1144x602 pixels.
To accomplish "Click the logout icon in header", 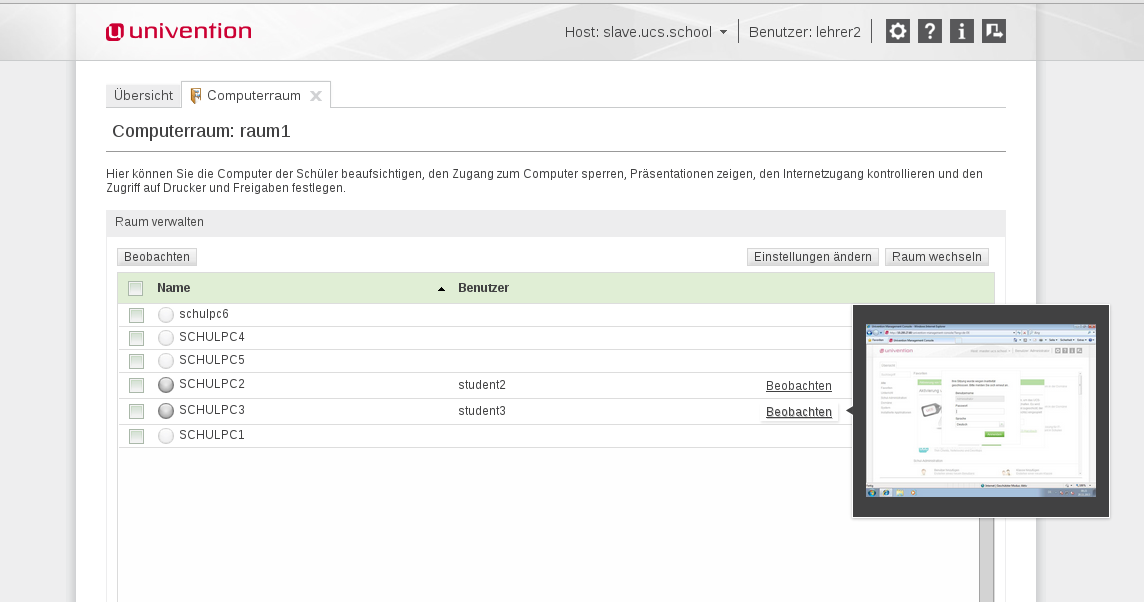I will pyautogui.click(x=994, y=31).
